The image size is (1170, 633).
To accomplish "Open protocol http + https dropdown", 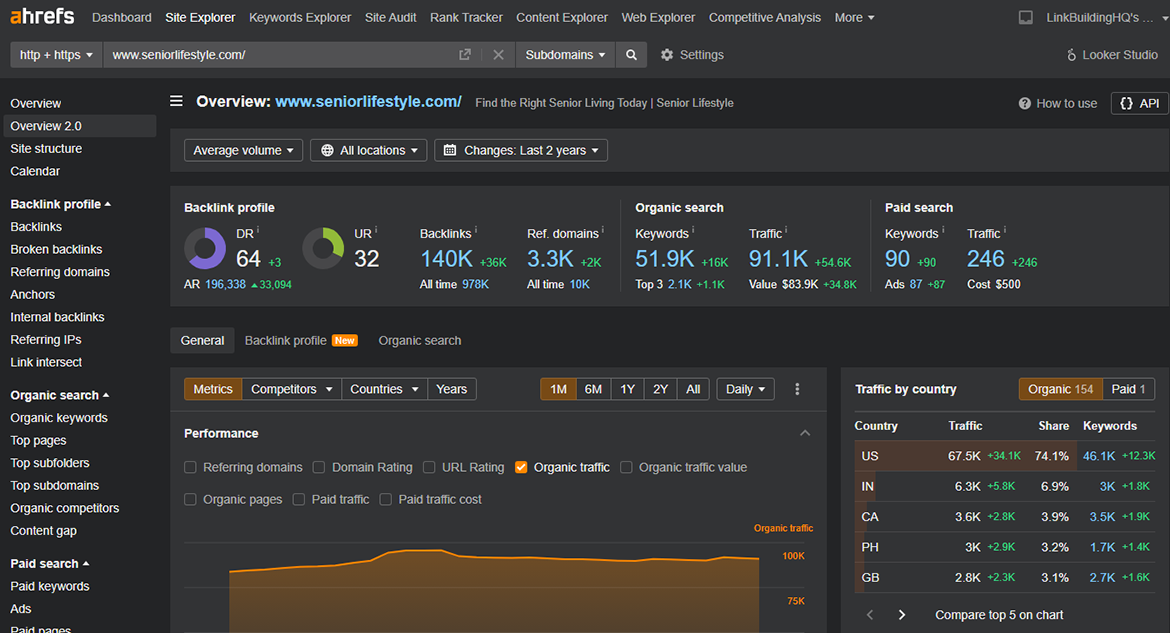I will coord(56,54).
